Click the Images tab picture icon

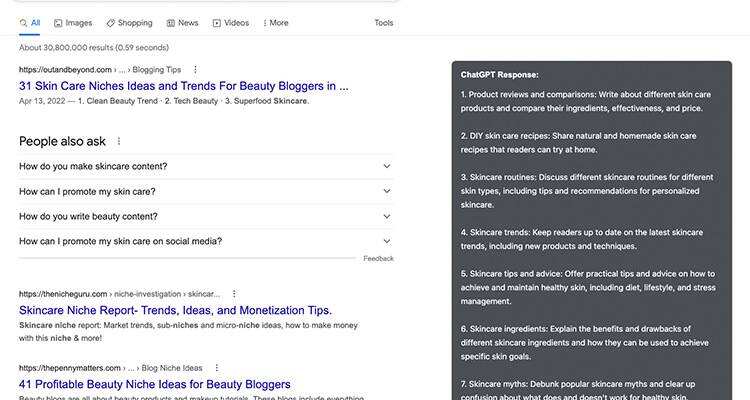[x=58, y=23]
